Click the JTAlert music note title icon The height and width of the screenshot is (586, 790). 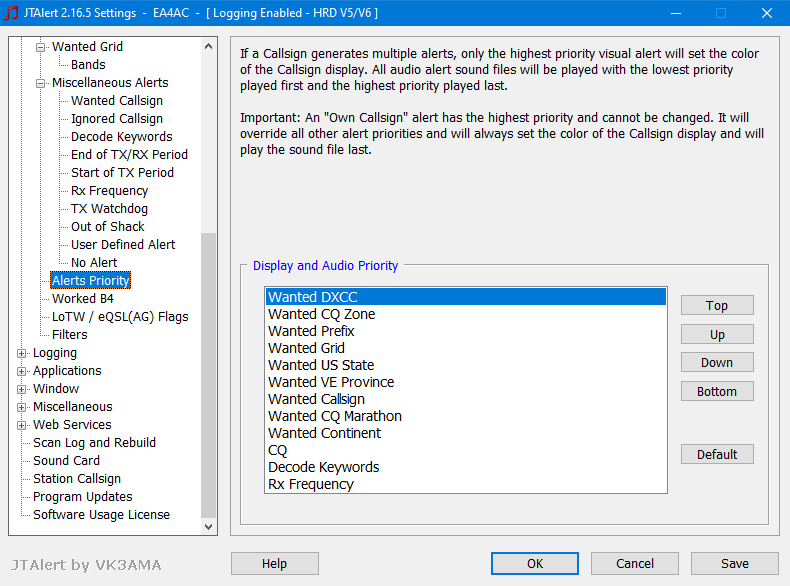(x=11, y=13)
